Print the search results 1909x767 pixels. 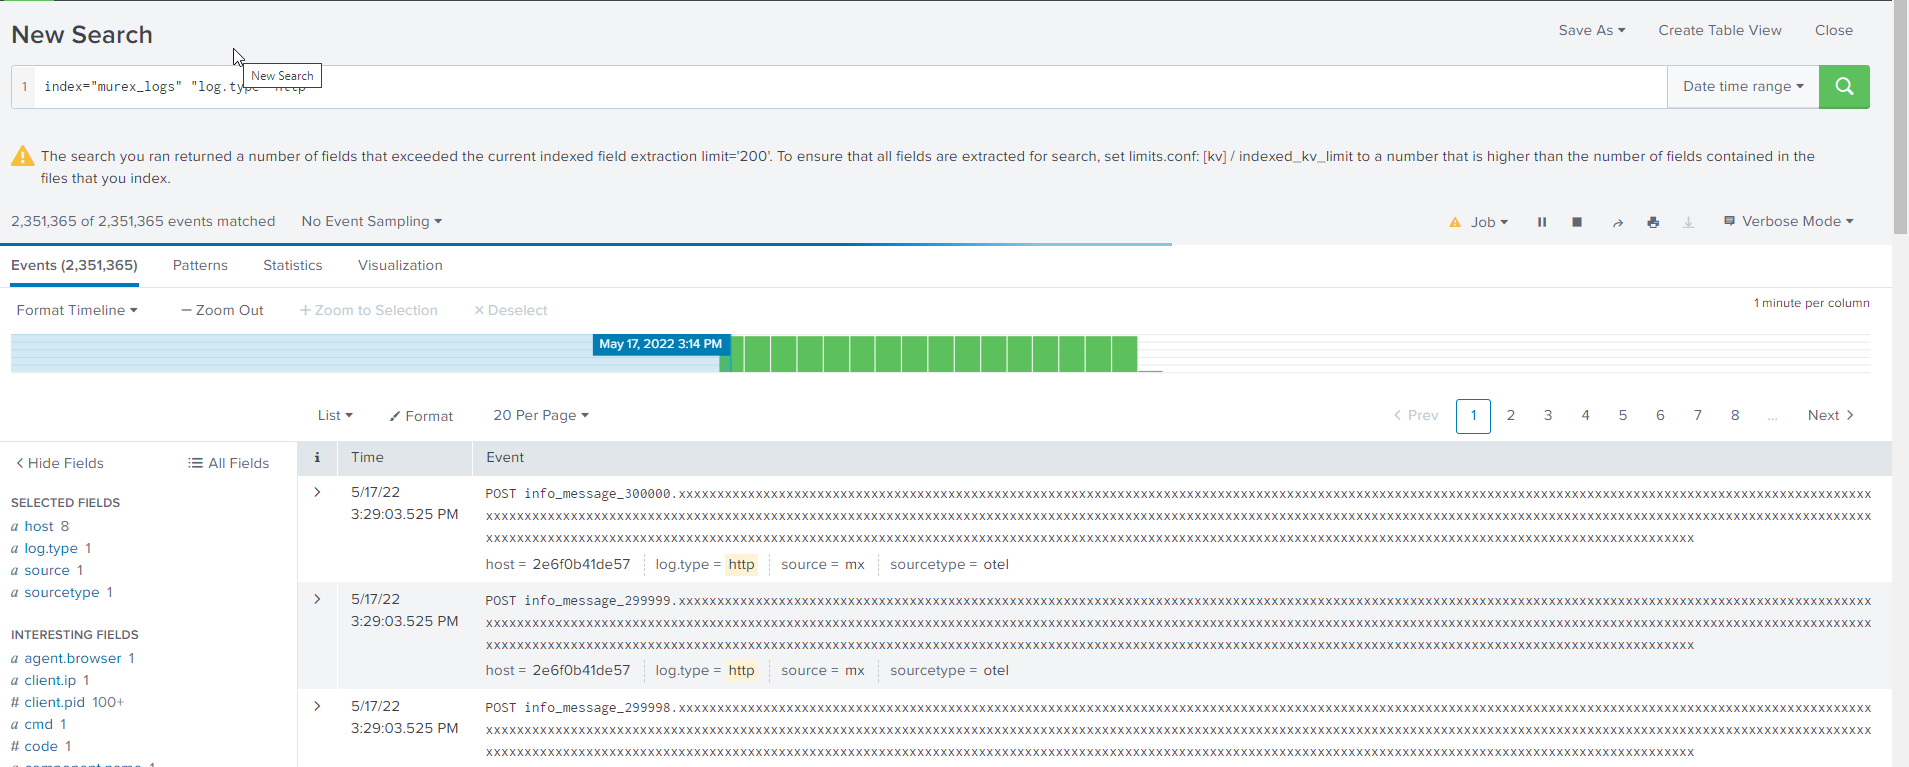click(x=1653, y=222)
